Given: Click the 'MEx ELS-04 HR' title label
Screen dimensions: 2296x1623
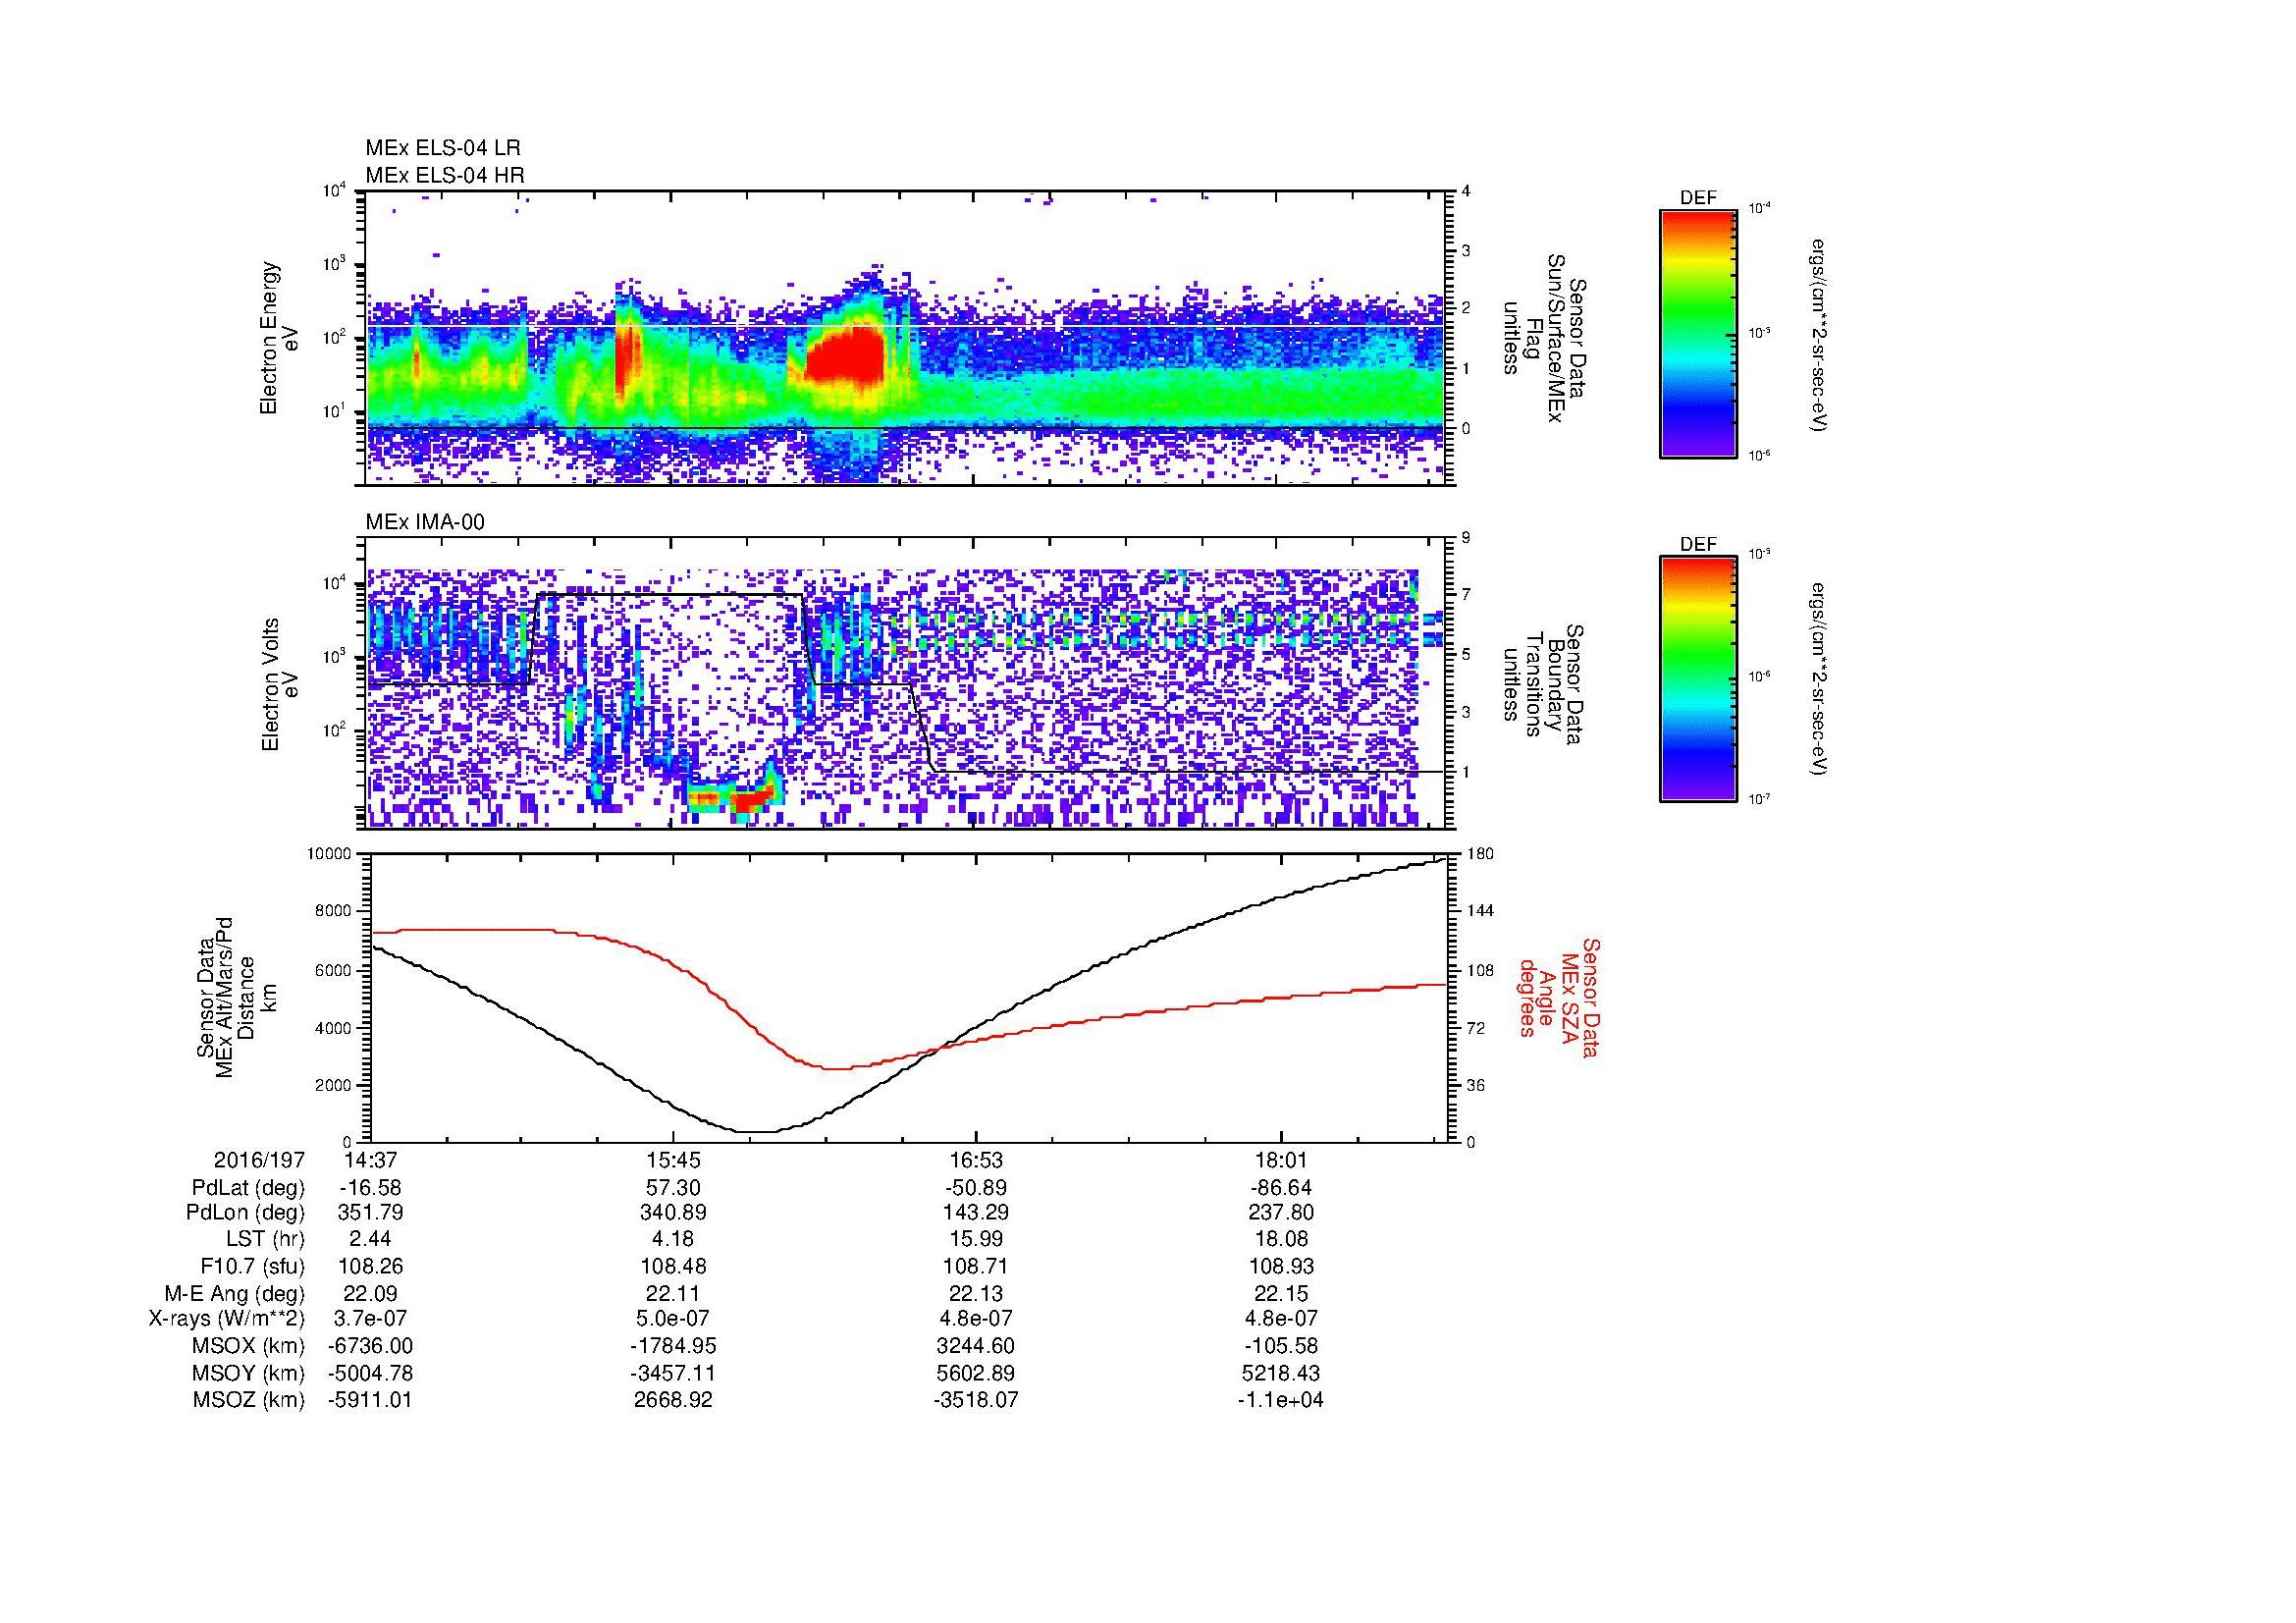Looking at the screenshot, I should [x=445, y=175].
